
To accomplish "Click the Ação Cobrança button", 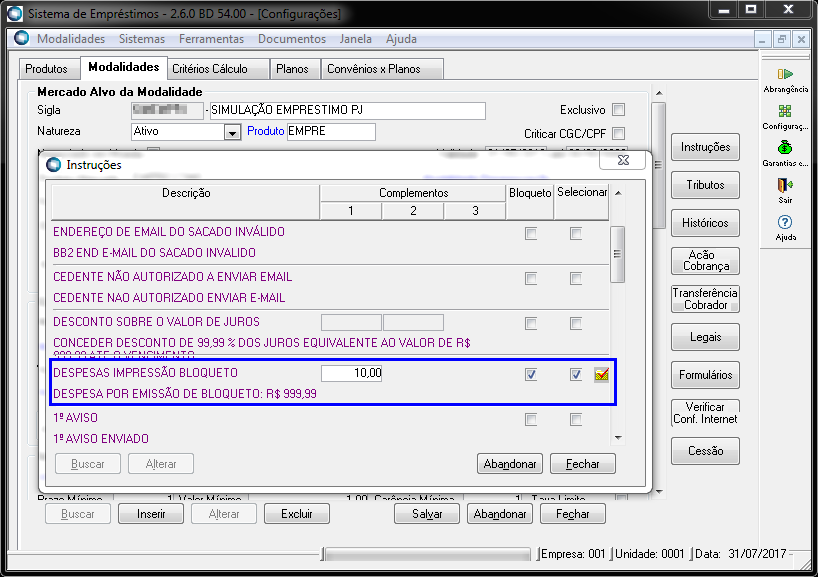I will (705, 261).
